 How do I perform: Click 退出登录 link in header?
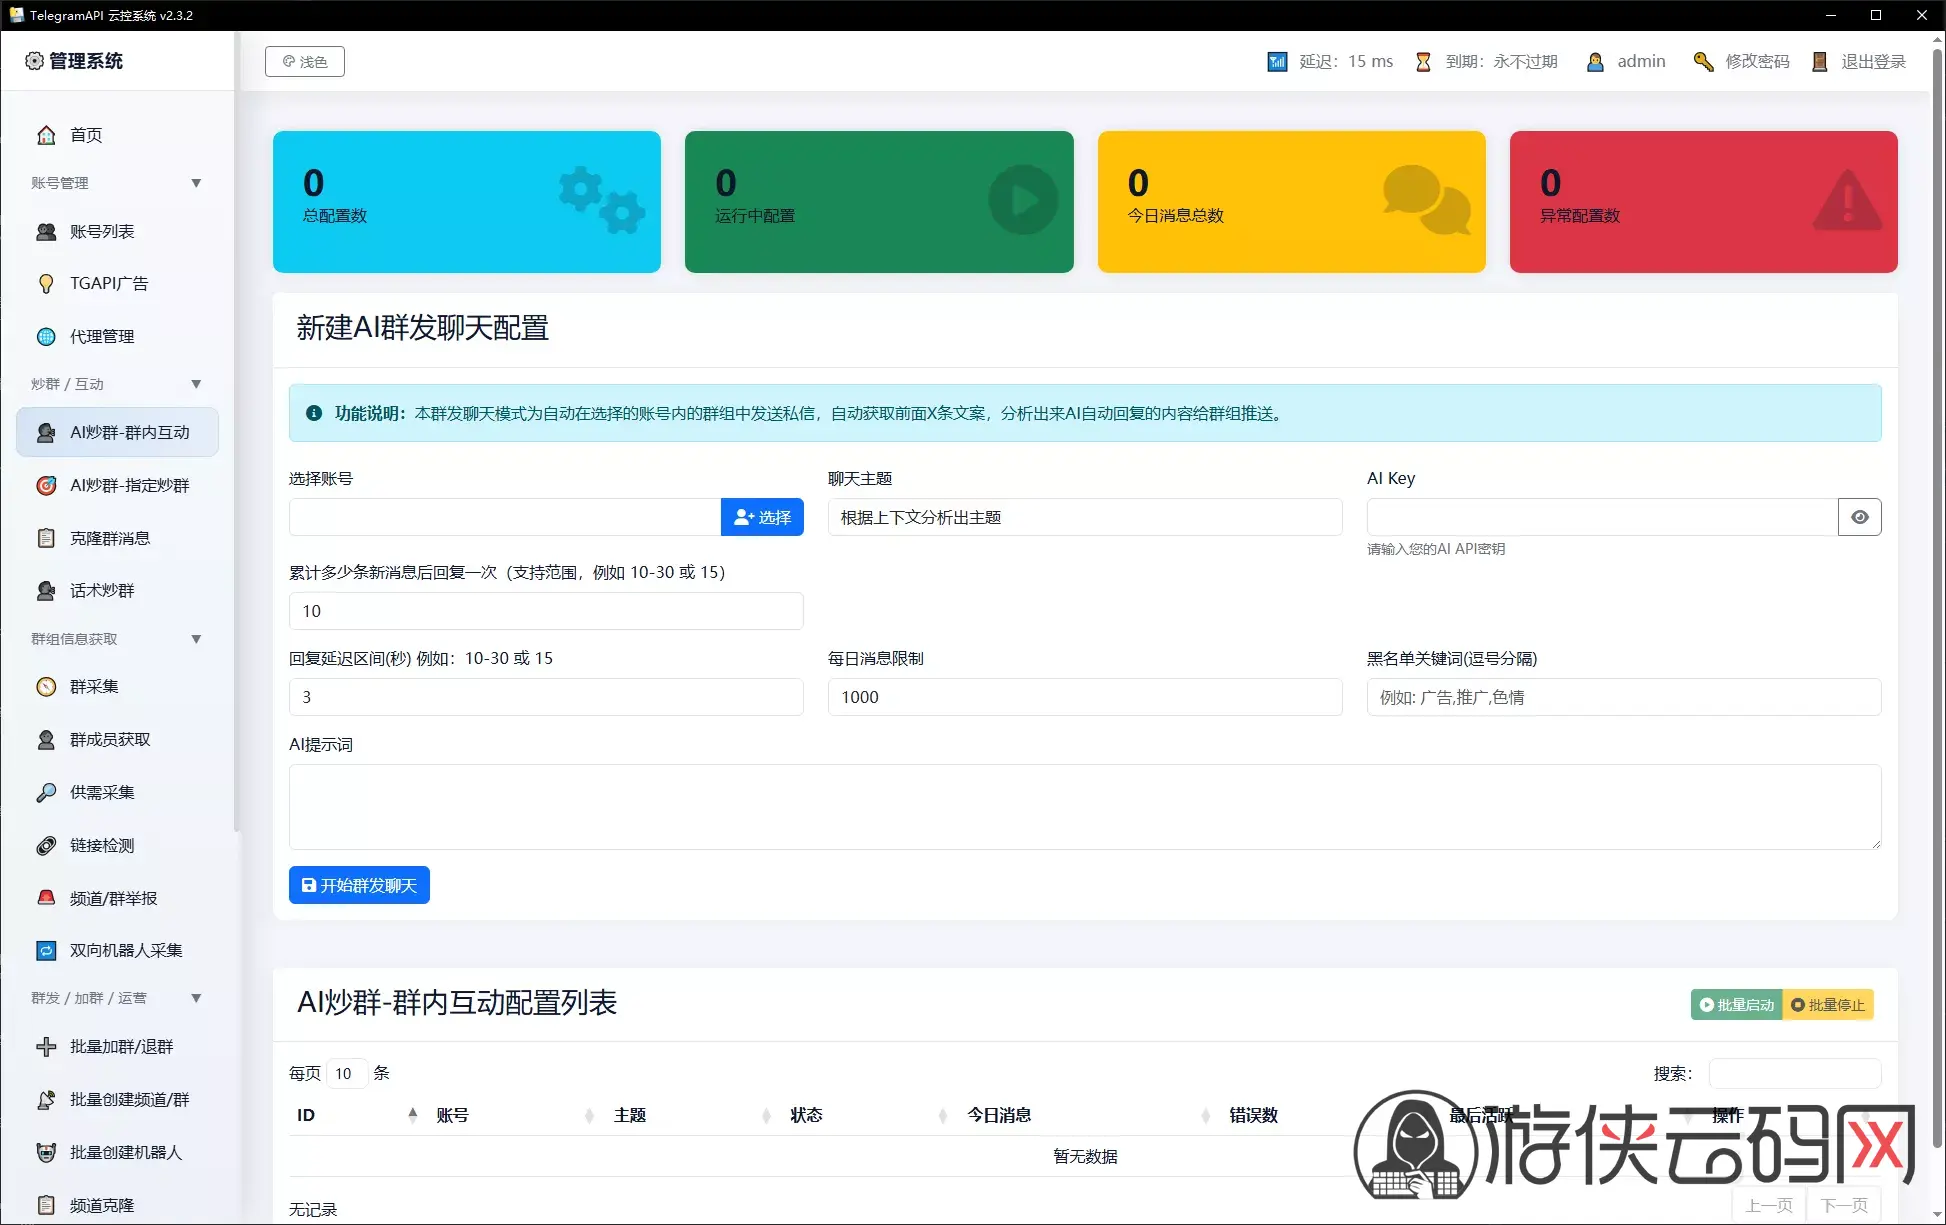pyautogui.click(x=1873, y=62)
